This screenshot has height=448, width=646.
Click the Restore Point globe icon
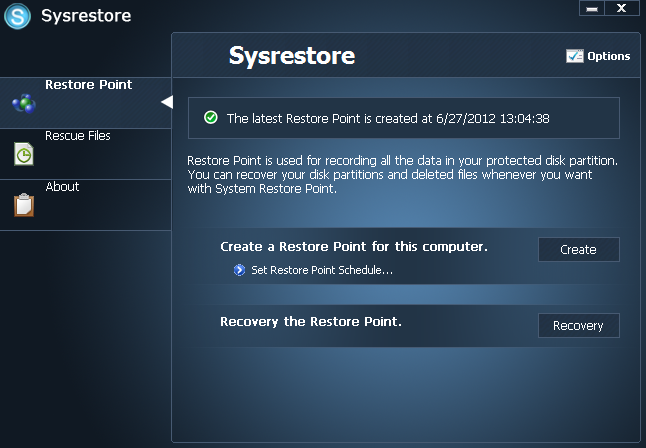(x=23, y=103)
